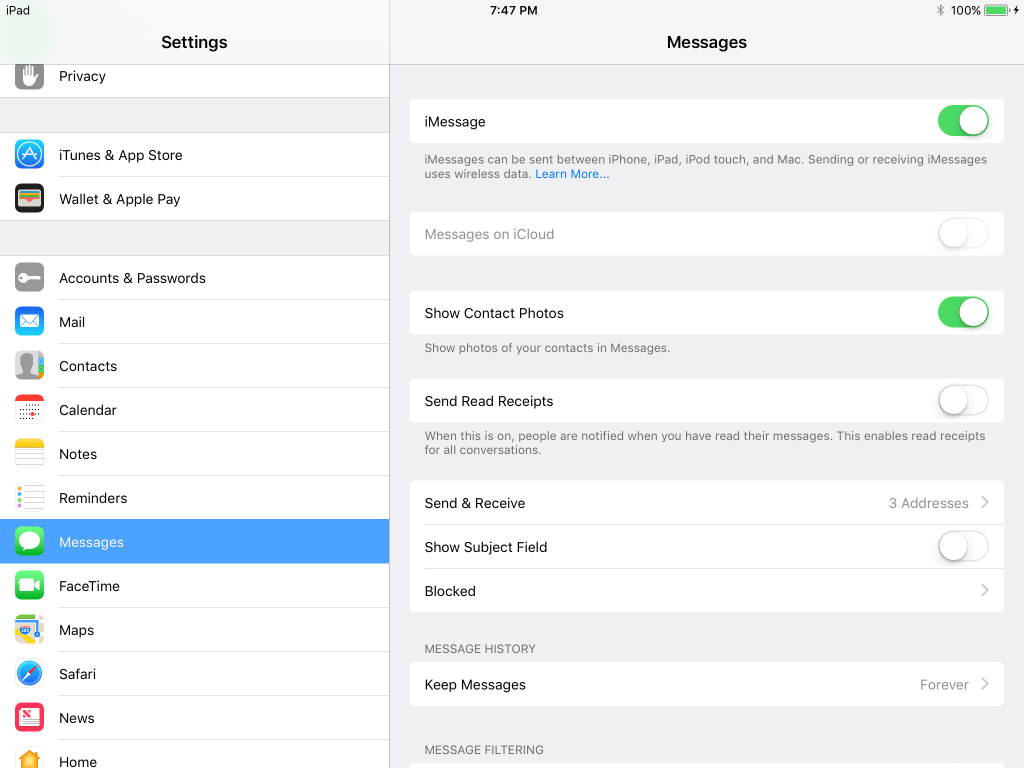Tap the Privacy hand icon
Screen dimensions: 1024x768
(29, 76)
